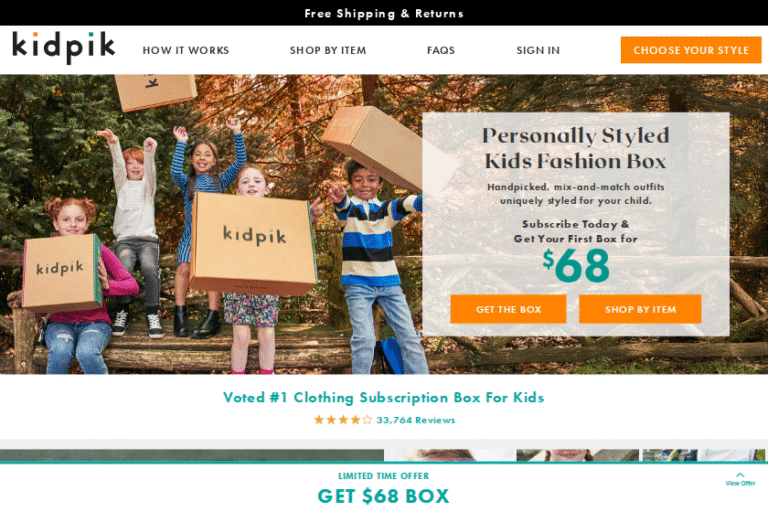Open the How It Works page
The height and width of the screenshot is (512, 768).
186,50
